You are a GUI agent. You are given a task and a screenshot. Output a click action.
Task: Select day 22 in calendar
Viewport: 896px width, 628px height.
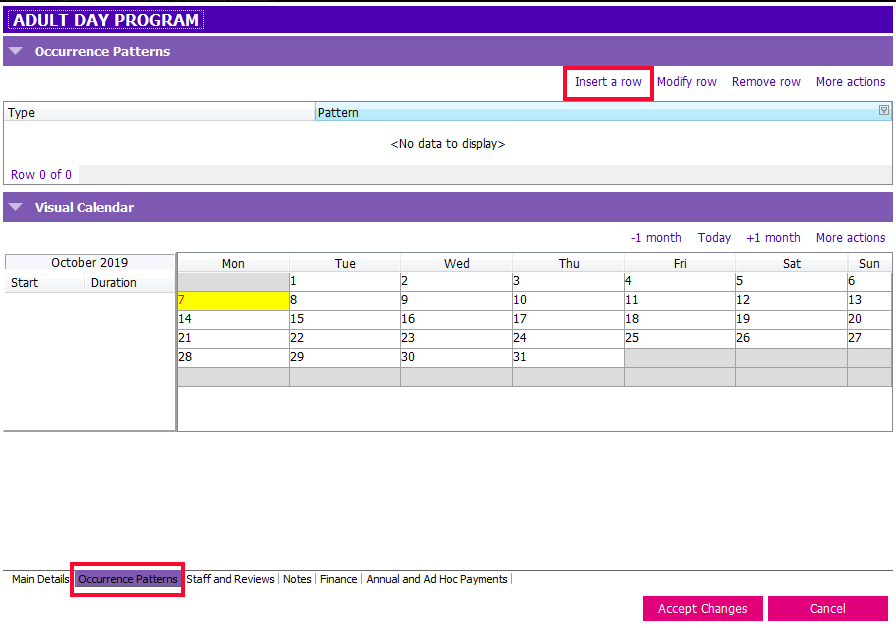click(345, 338)
